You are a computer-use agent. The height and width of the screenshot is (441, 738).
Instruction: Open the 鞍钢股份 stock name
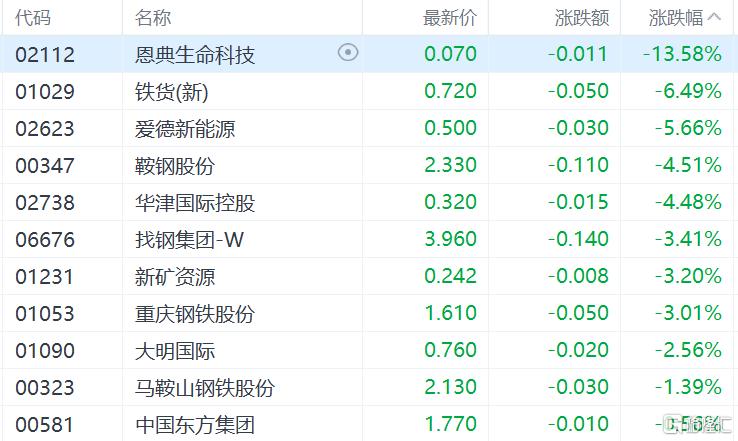[x=175, y=166]
